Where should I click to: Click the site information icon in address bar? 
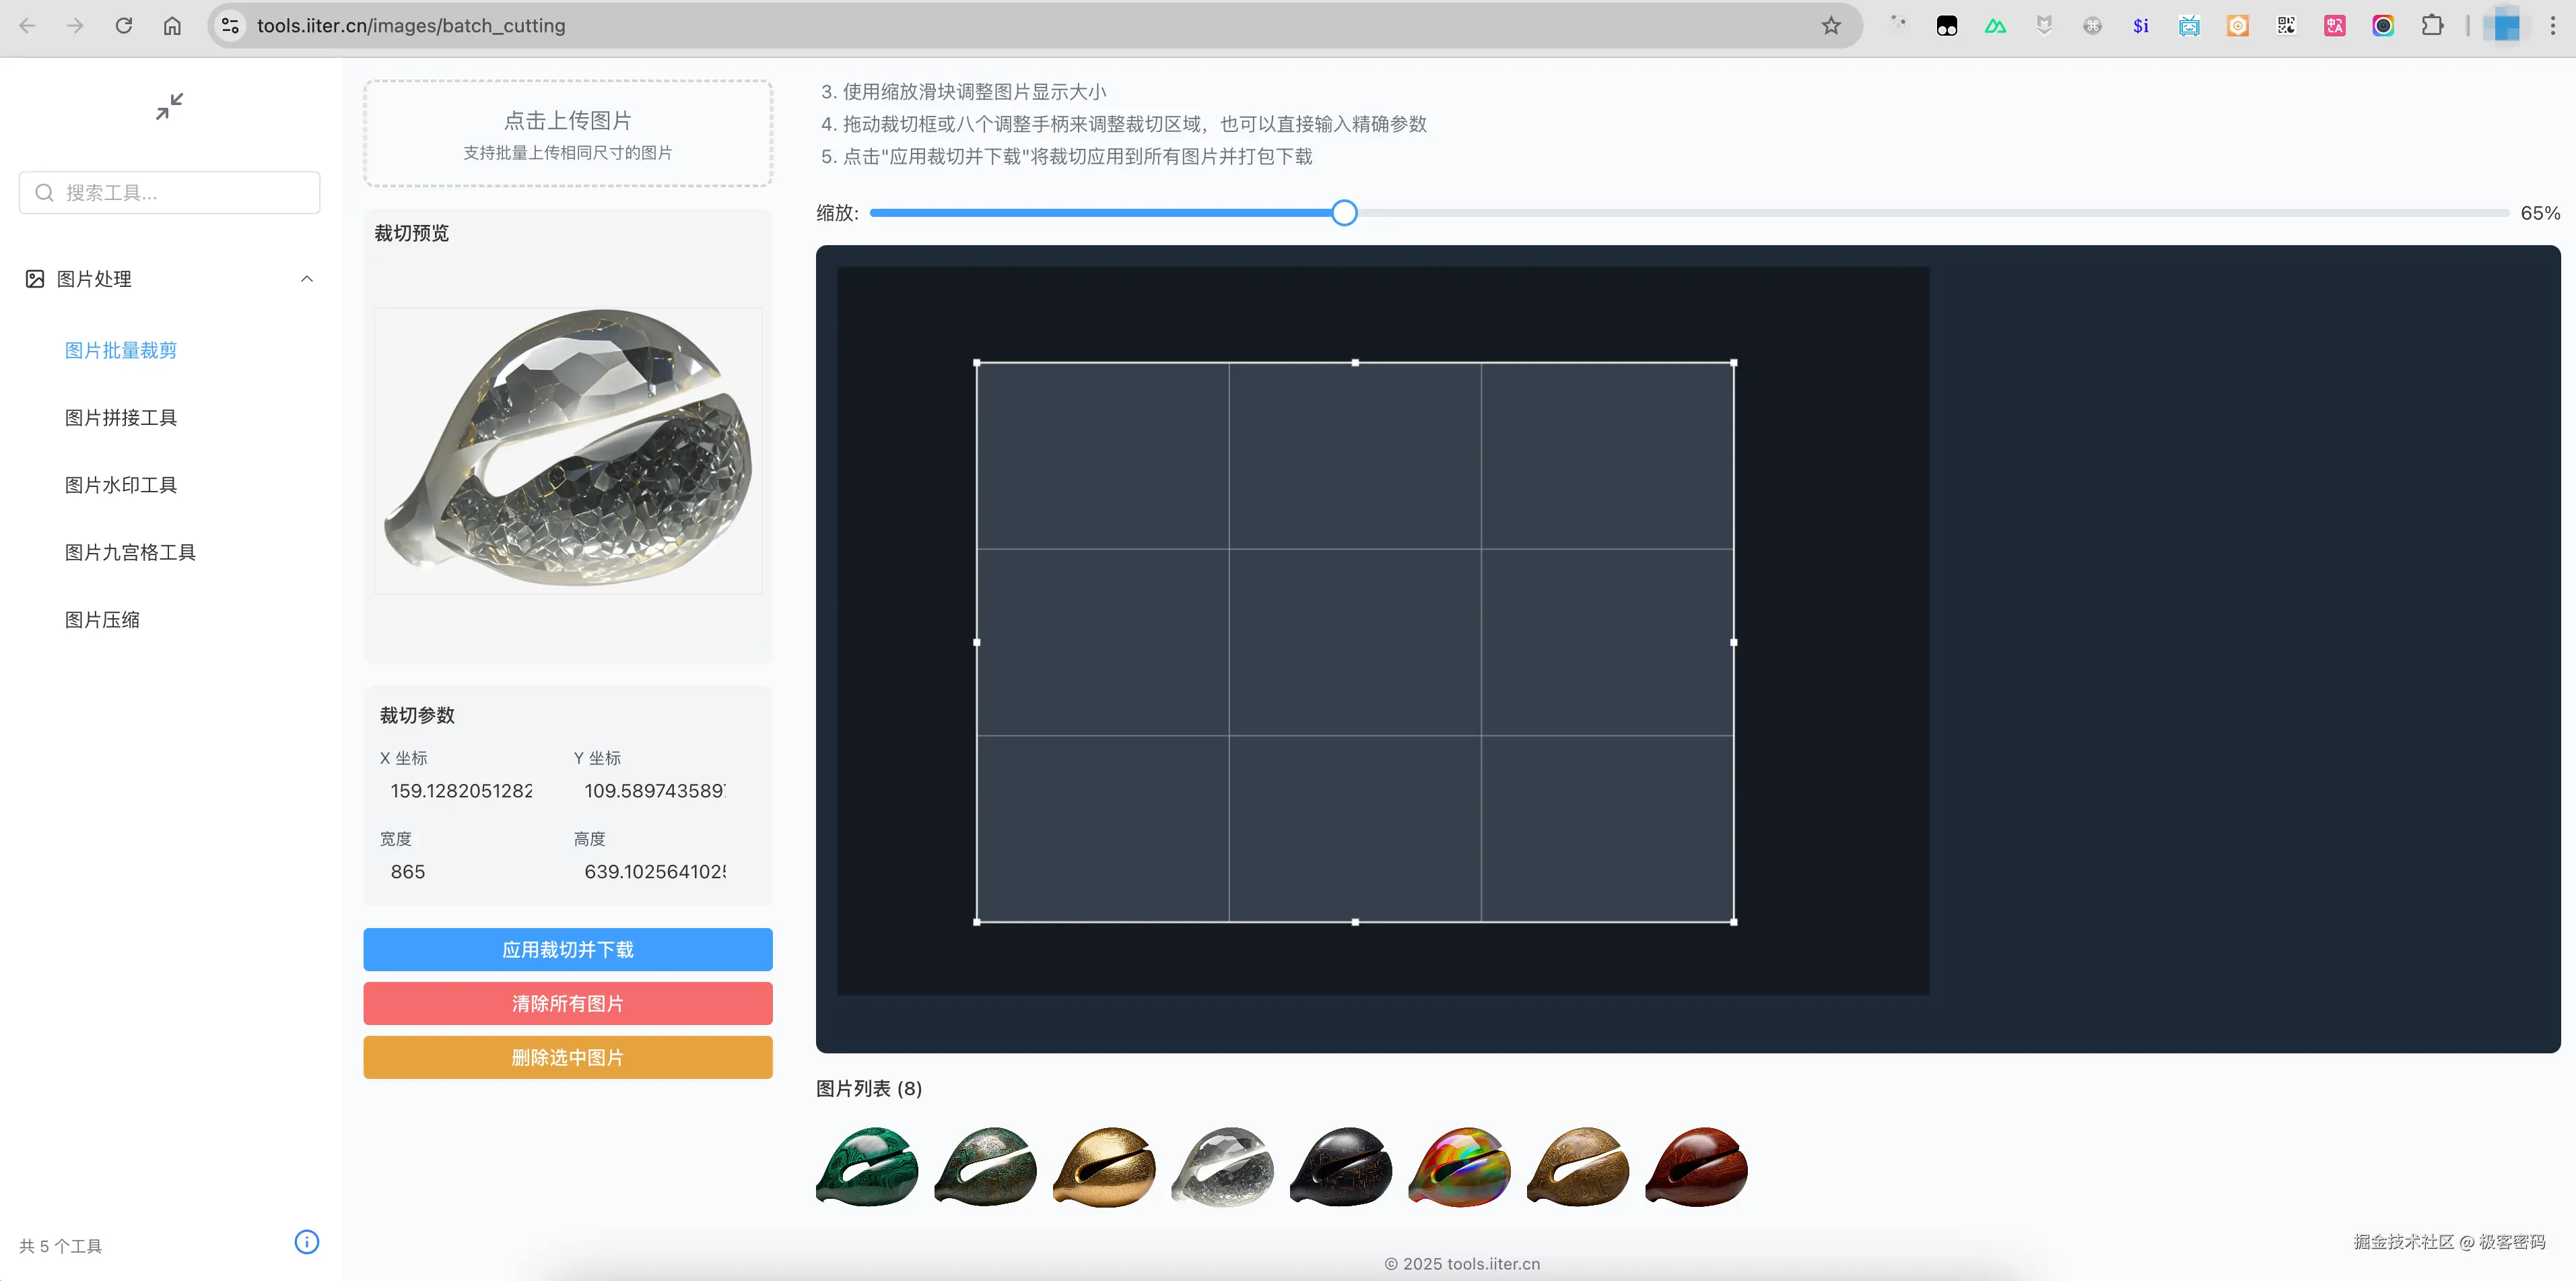click(231, 26)
